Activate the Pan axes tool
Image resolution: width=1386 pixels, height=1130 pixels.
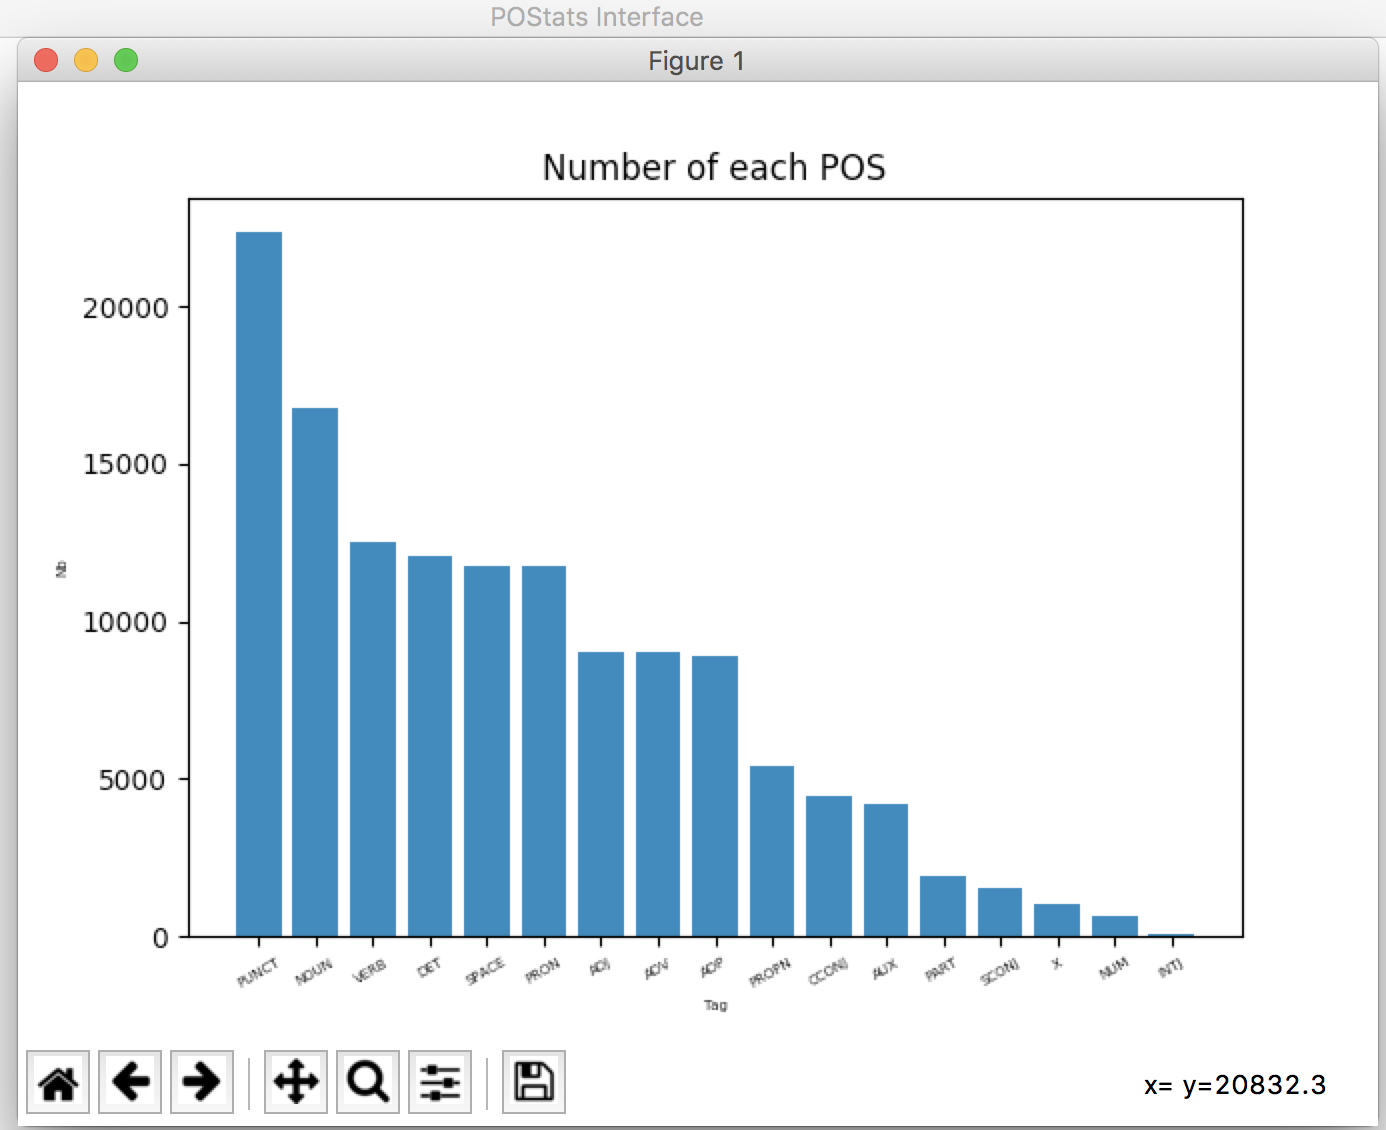296,1082
